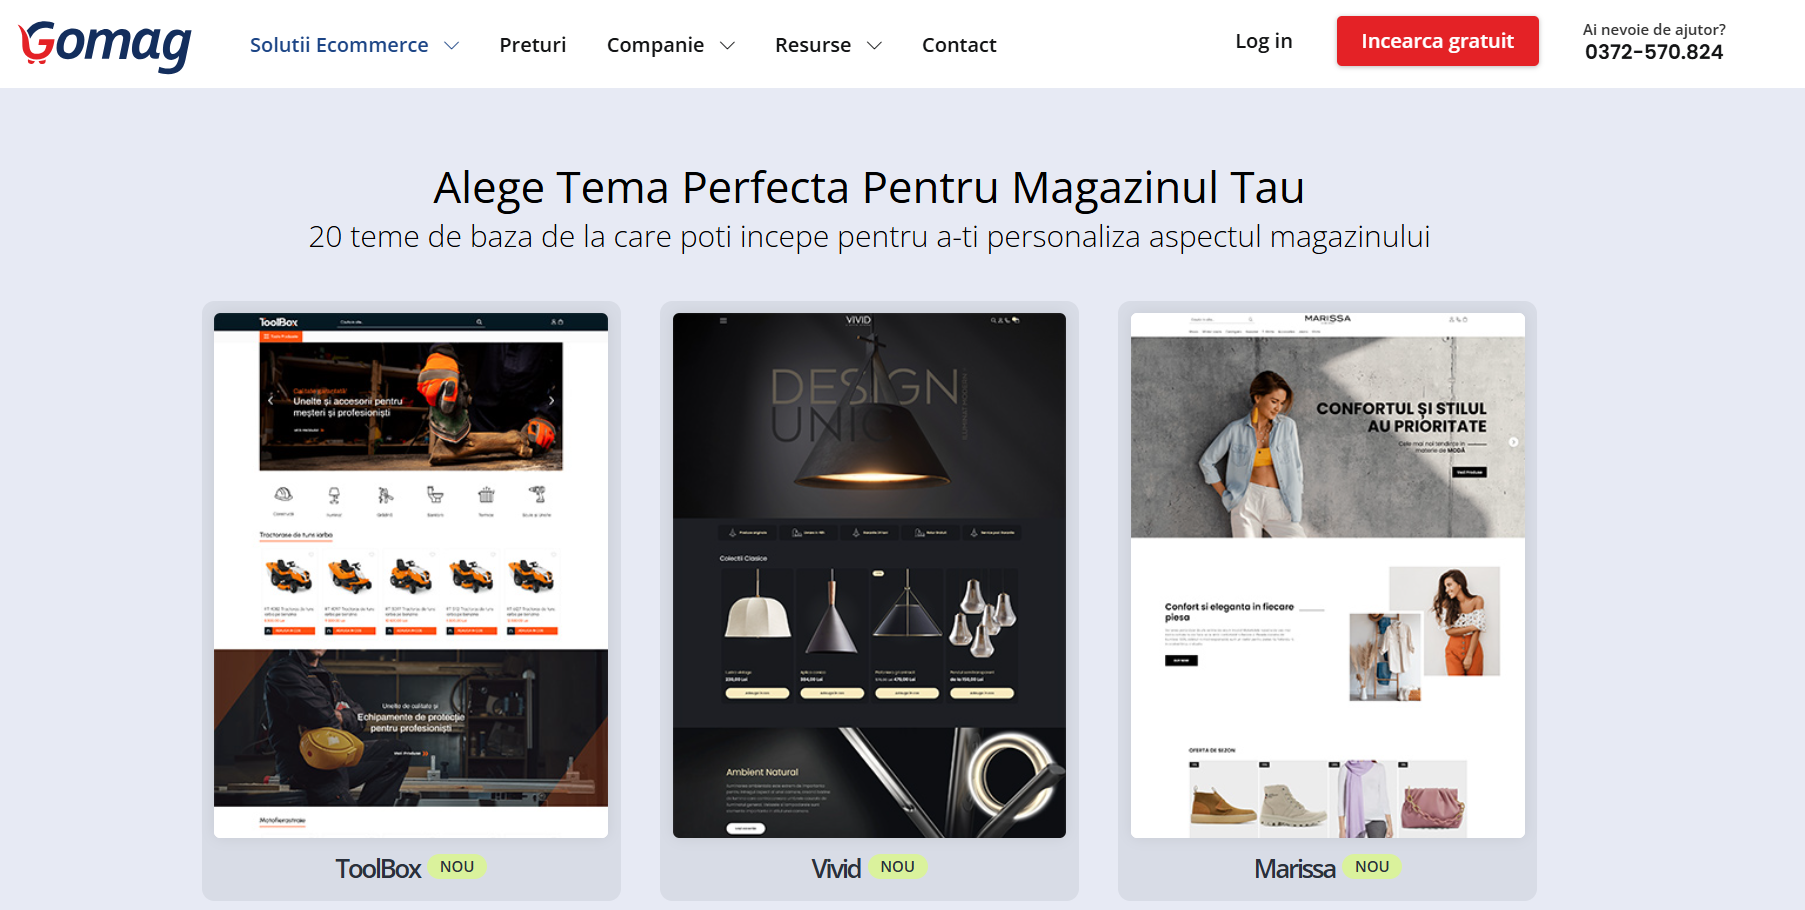The width and height of the screenshot is (1805, 910).
Task: Go to the Contact page
Action: point(958,45)
